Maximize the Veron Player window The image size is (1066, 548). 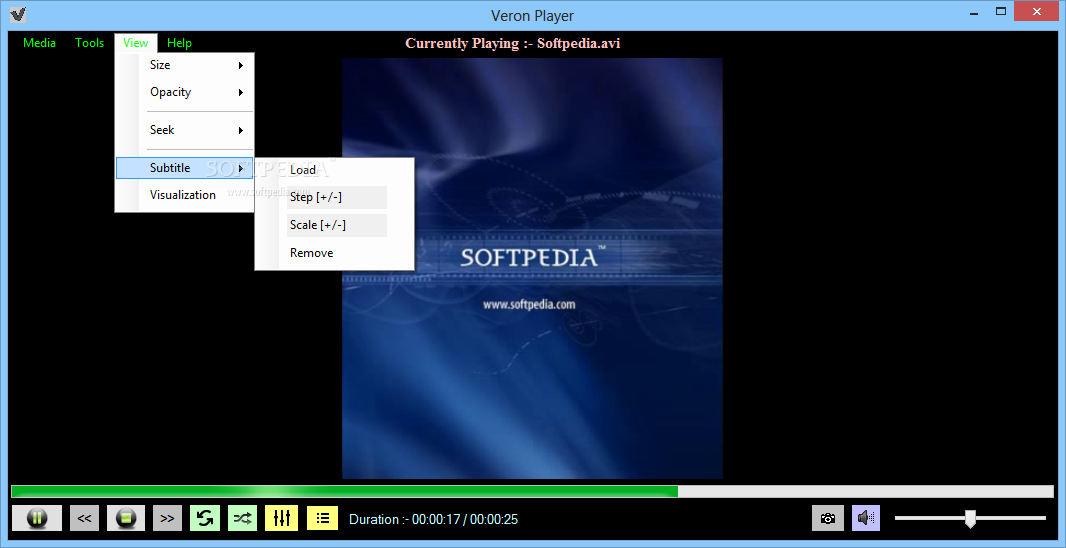click(x=1001, y=12)
